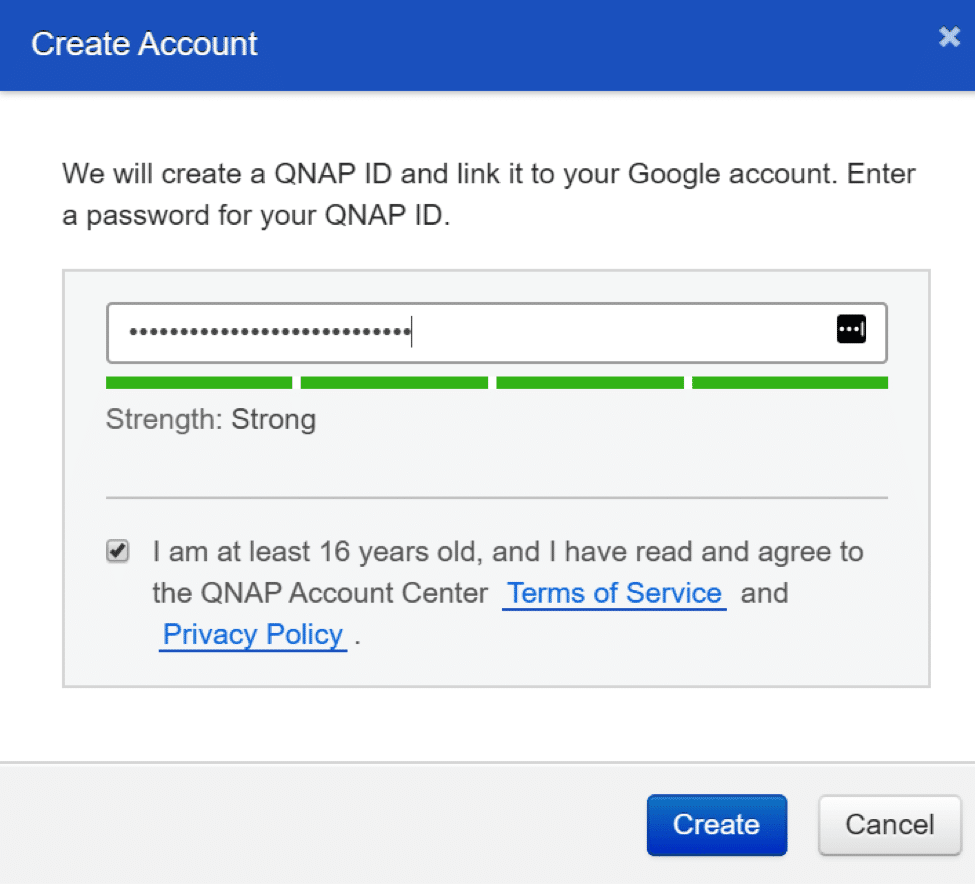
Task: Focus the QNAP ID password field
Action: [496, 333]
